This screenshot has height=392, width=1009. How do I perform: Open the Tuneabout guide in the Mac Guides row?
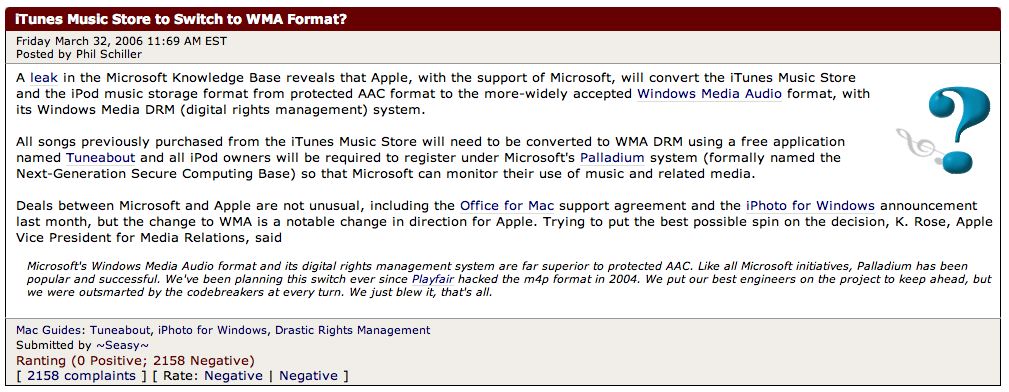[x=120, y=330]
